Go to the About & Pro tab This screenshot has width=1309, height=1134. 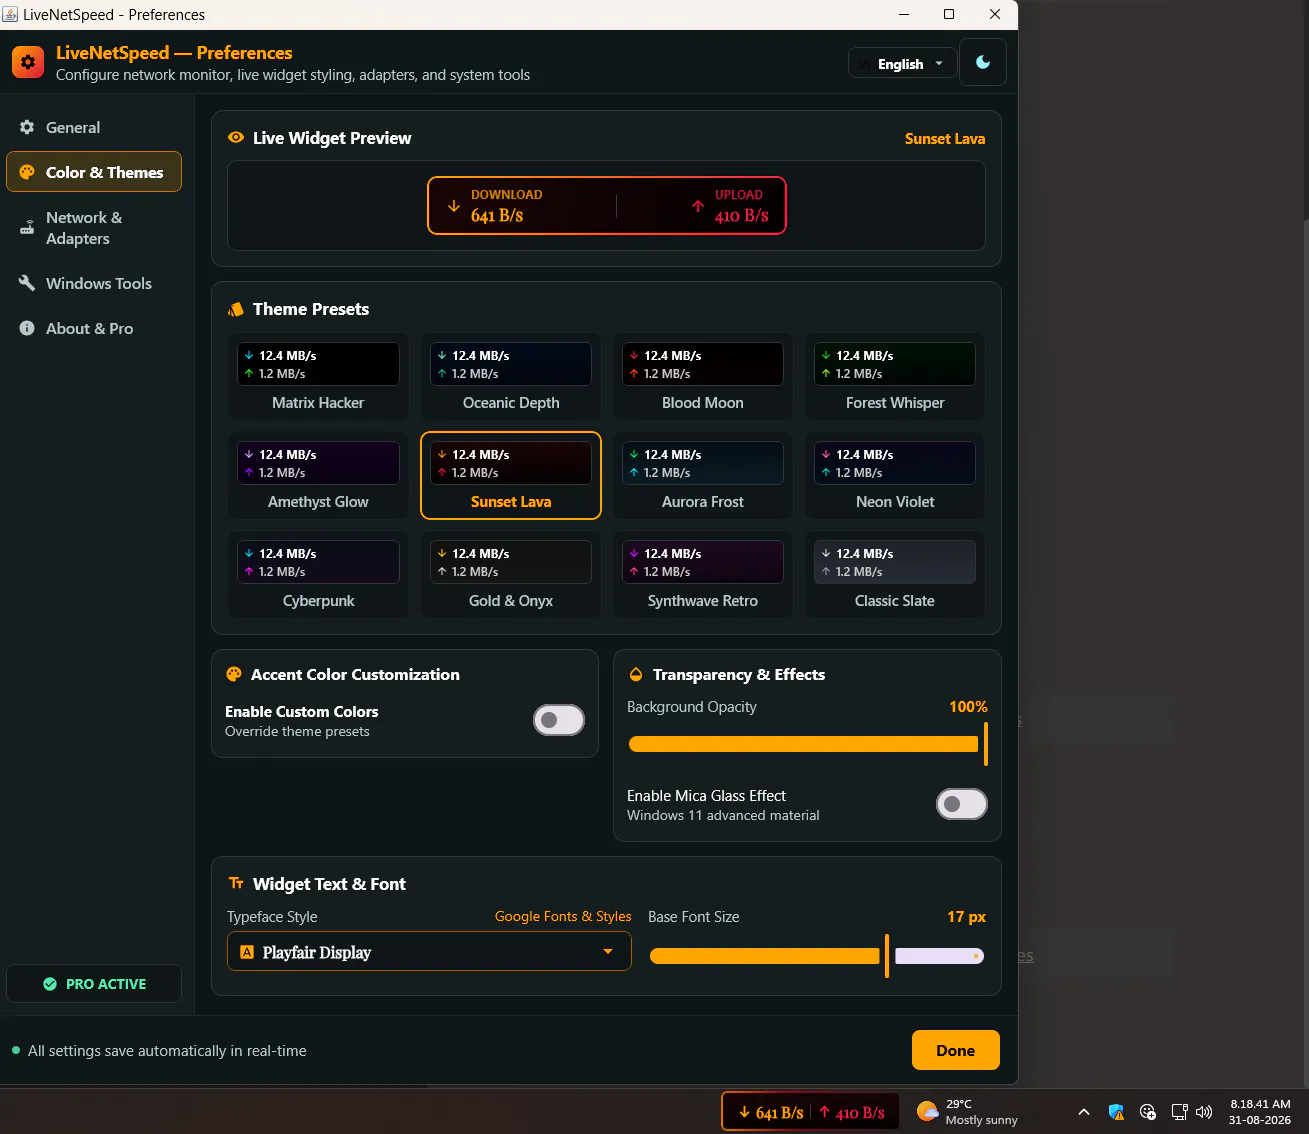tap(94, 328)
